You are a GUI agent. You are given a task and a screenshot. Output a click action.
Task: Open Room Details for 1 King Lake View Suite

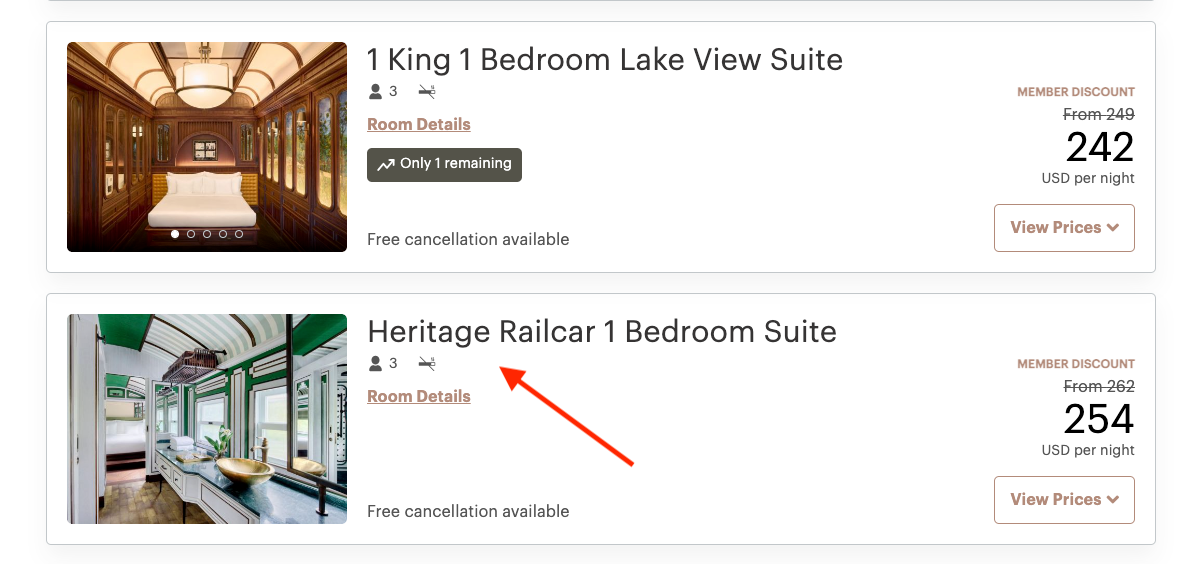(x=419, y=125)
